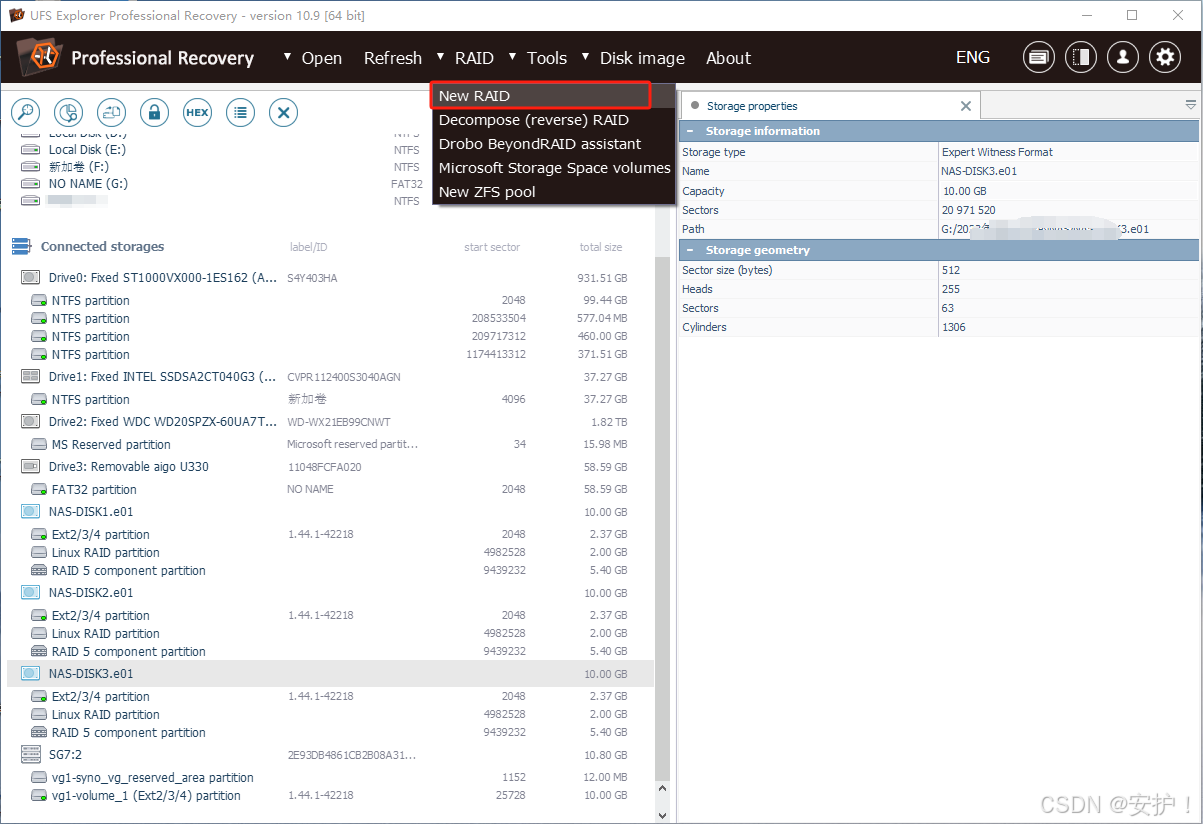Screen dimensions: 1203x824
Task: Click the list view icon in left toolbar
Action: pyautogui.click(x=240, y=113)
